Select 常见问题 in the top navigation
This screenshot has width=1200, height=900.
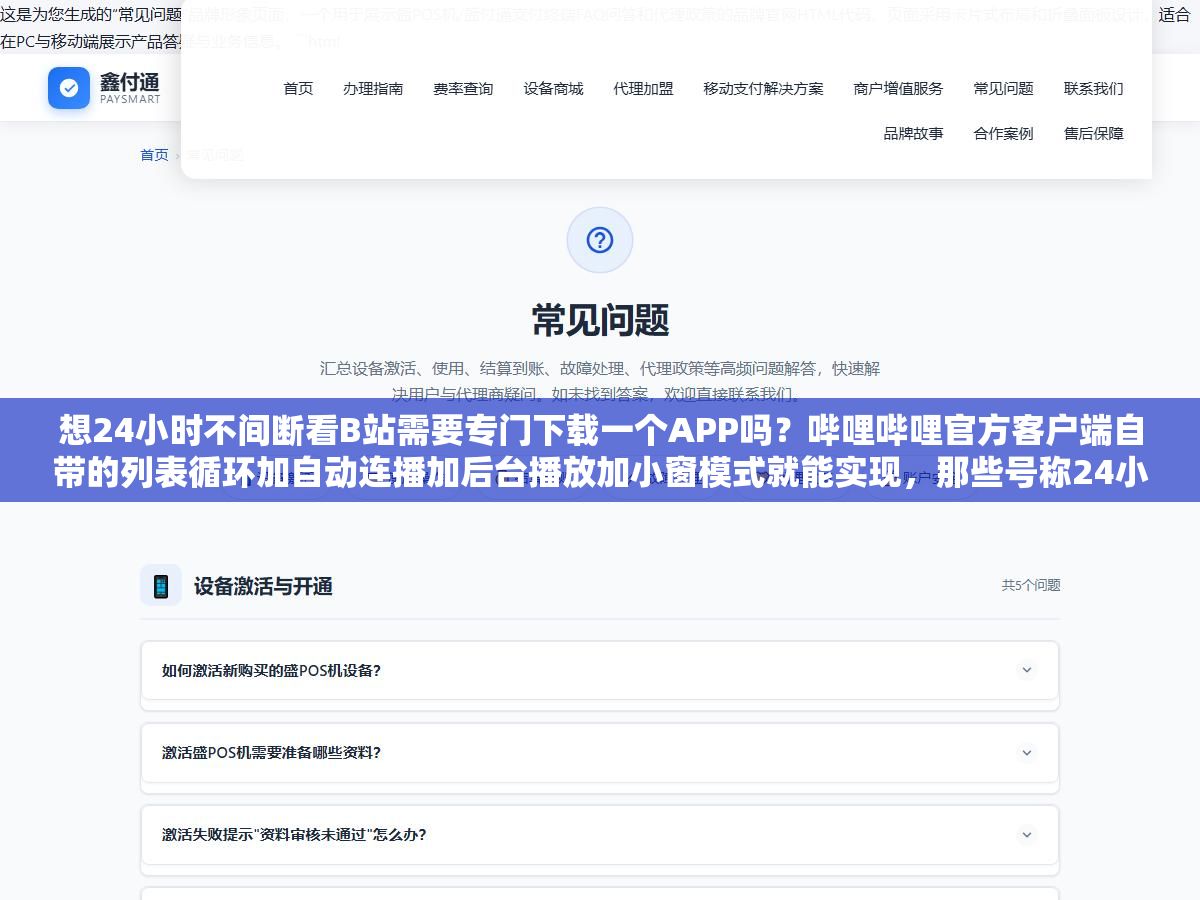point(1003,88)
